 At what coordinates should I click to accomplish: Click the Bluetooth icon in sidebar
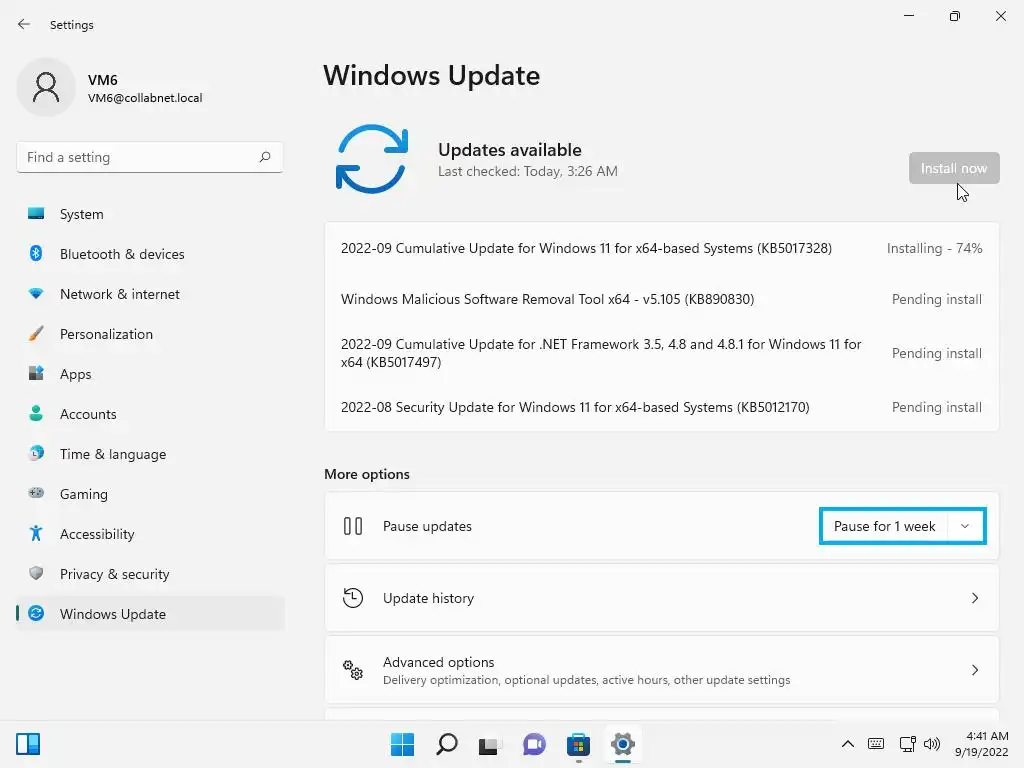pos(36,253)
